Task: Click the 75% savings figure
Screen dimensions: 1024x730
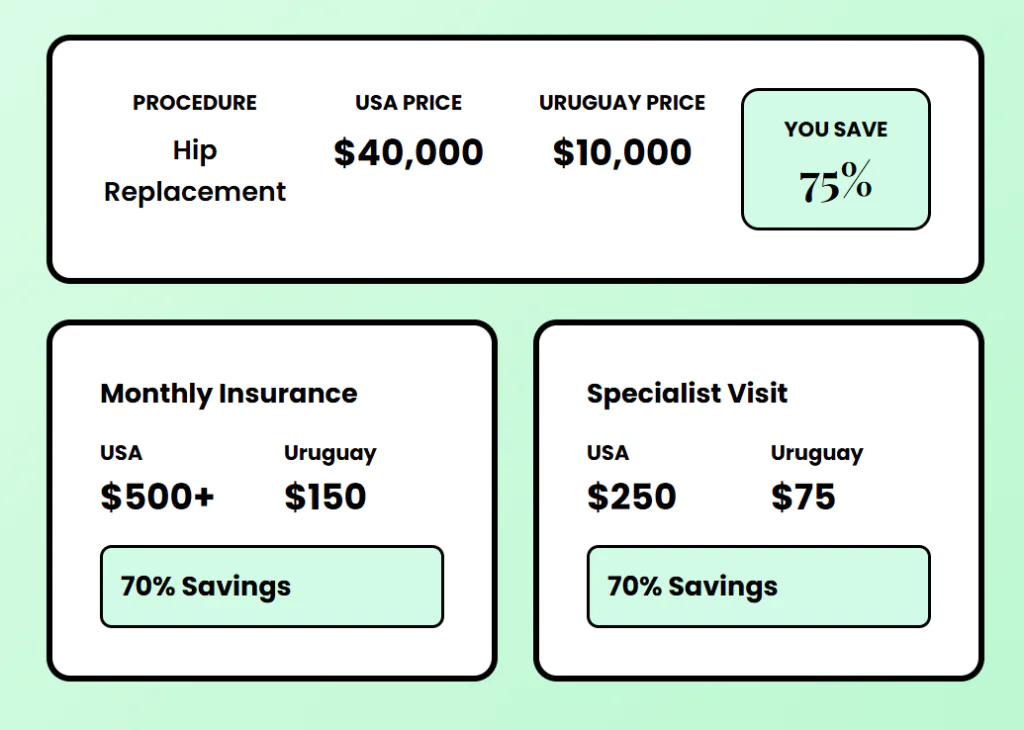Action: click(836, 182)
